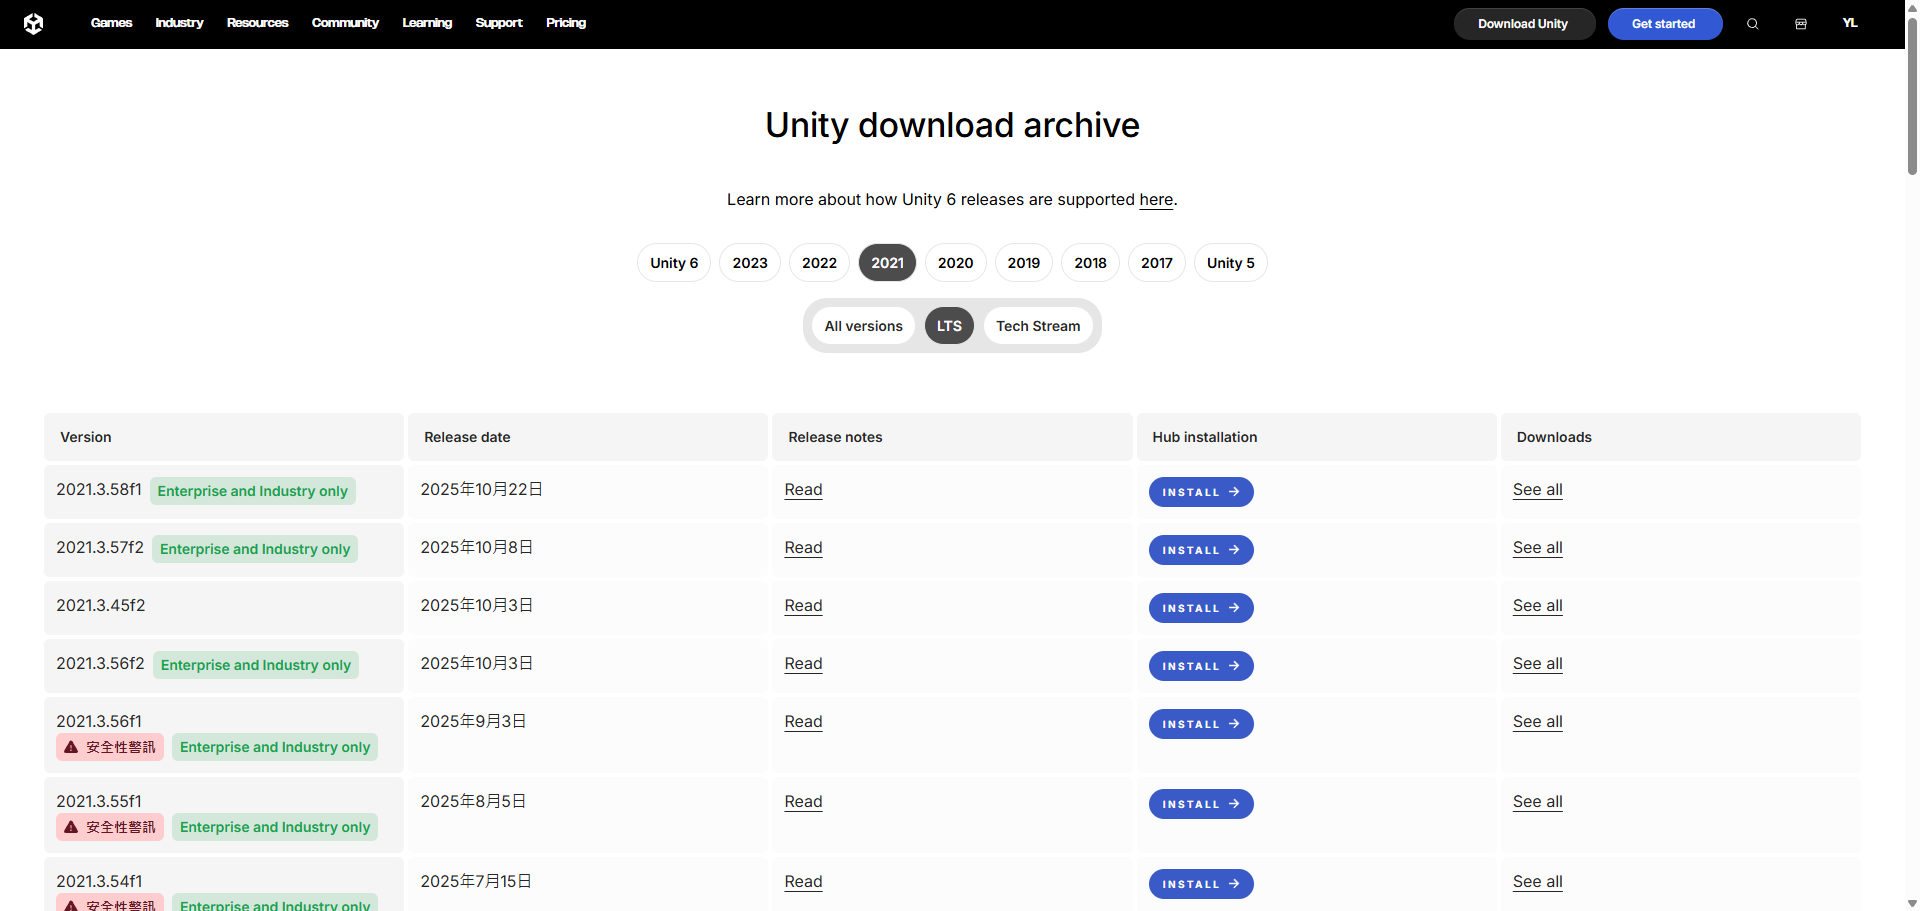
Task: See all downloads for 2021.3.54f1
Action: click(1537, 882)
